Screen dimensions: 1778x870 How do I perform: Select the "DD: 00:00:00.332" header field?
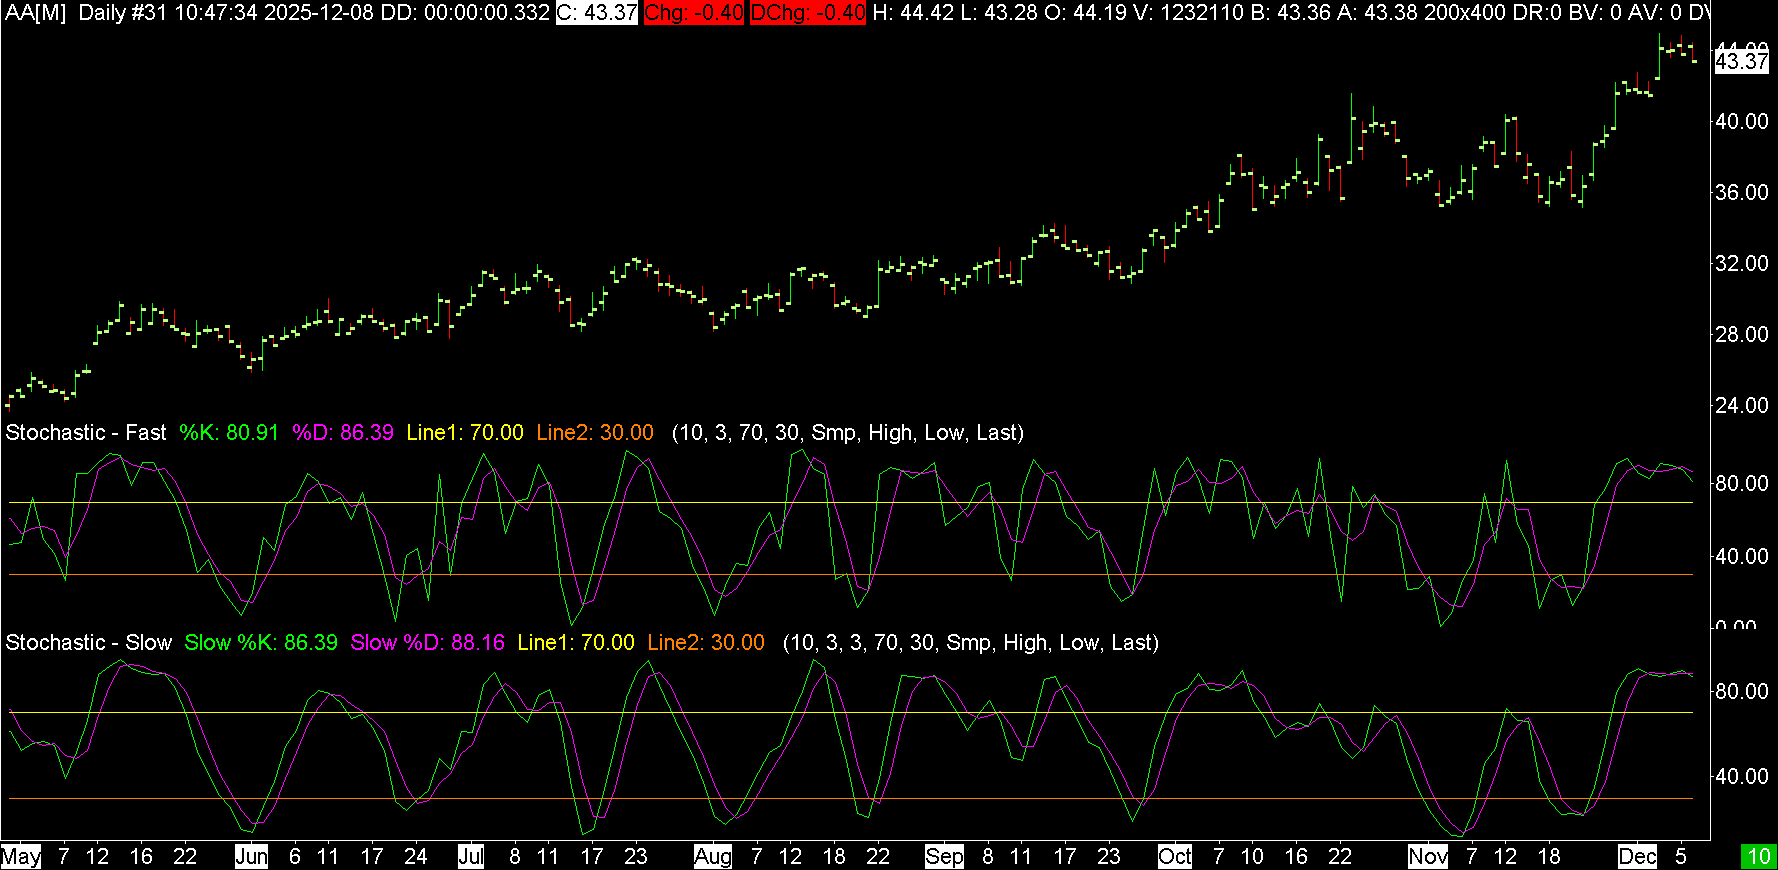(x=465, y=13)
